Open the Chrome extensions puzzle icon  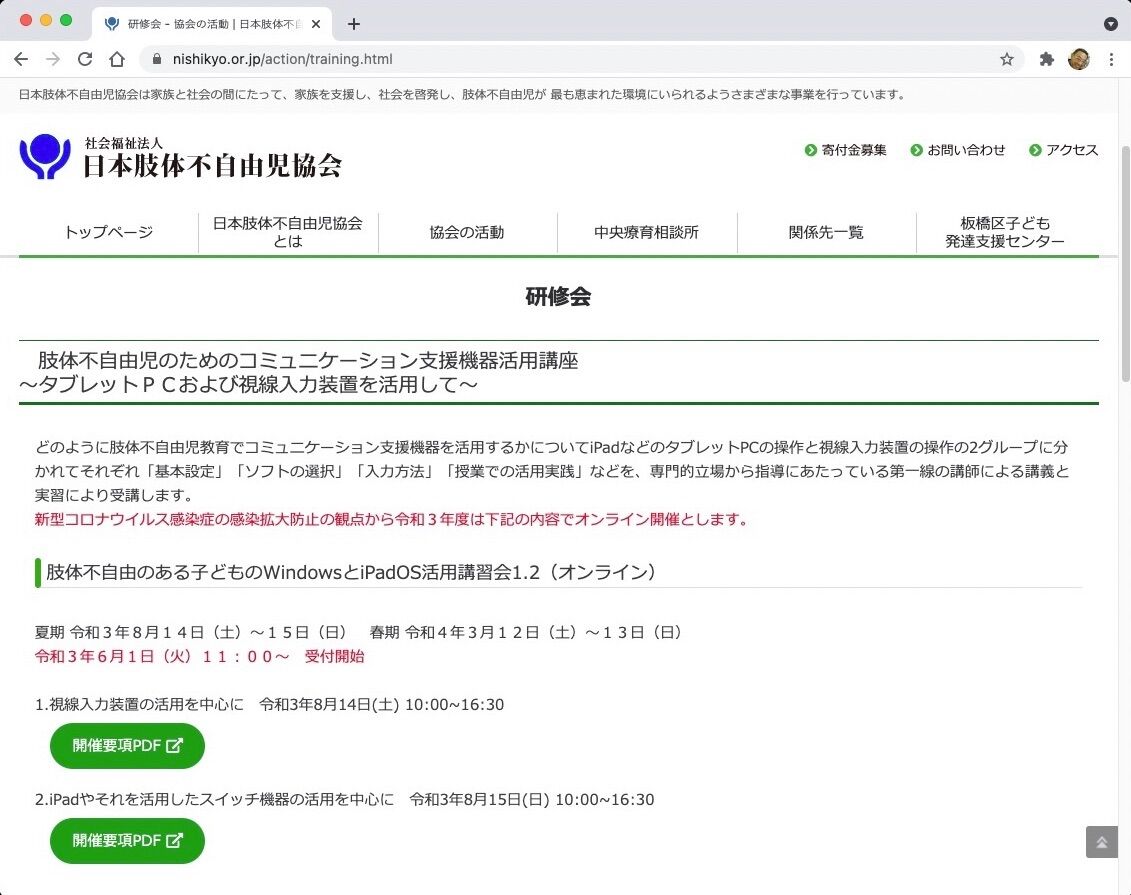1045,58
